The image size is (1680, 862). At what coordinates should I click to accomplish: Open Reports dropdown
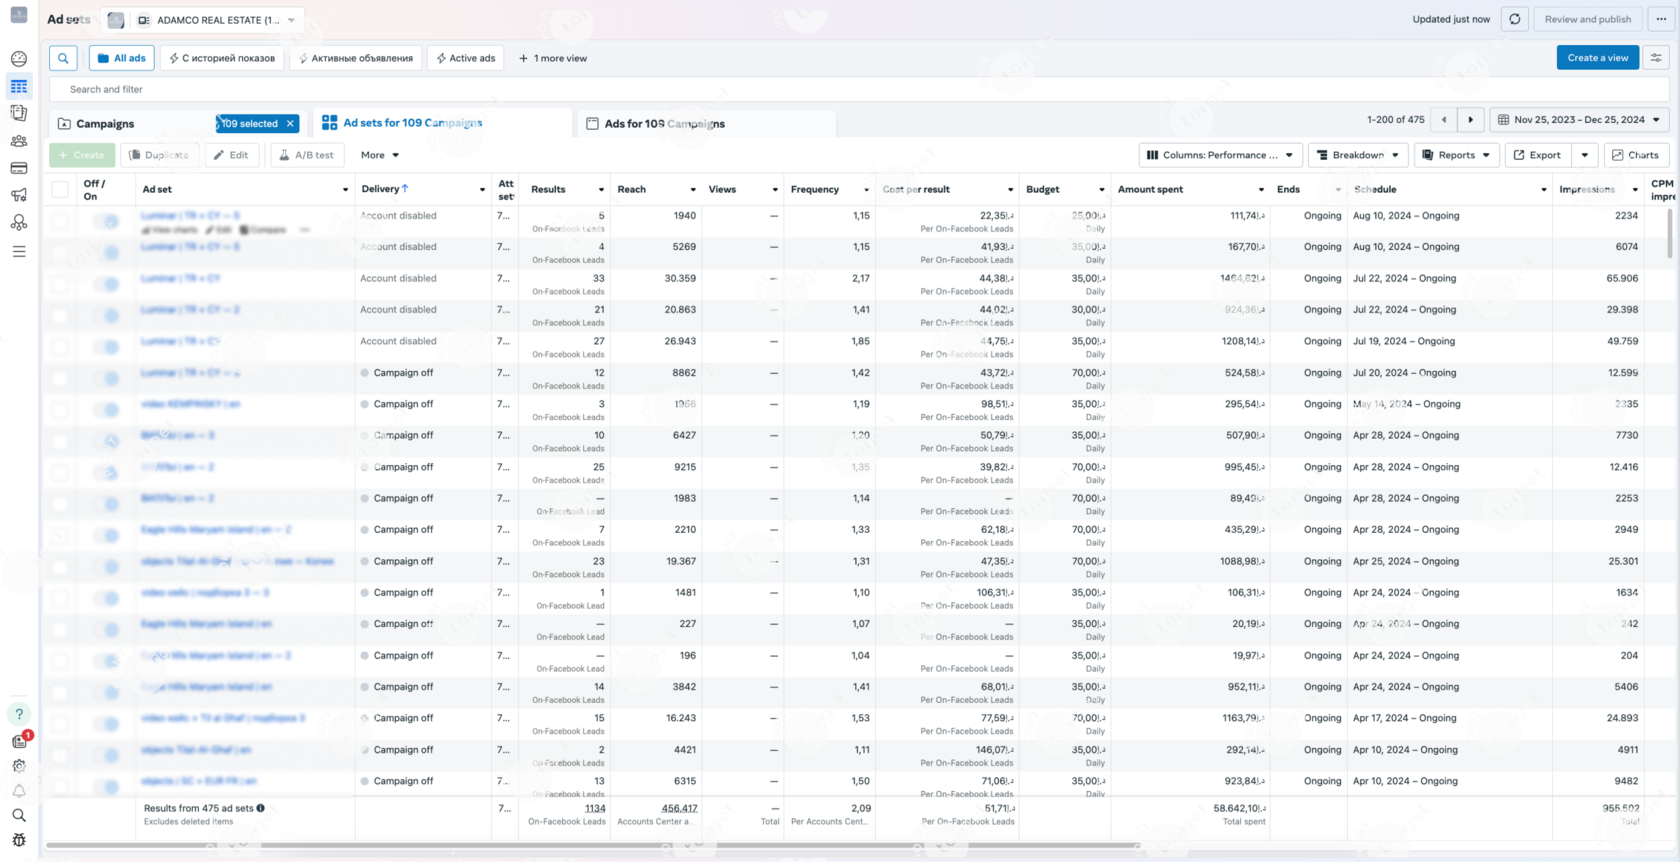1456,155
